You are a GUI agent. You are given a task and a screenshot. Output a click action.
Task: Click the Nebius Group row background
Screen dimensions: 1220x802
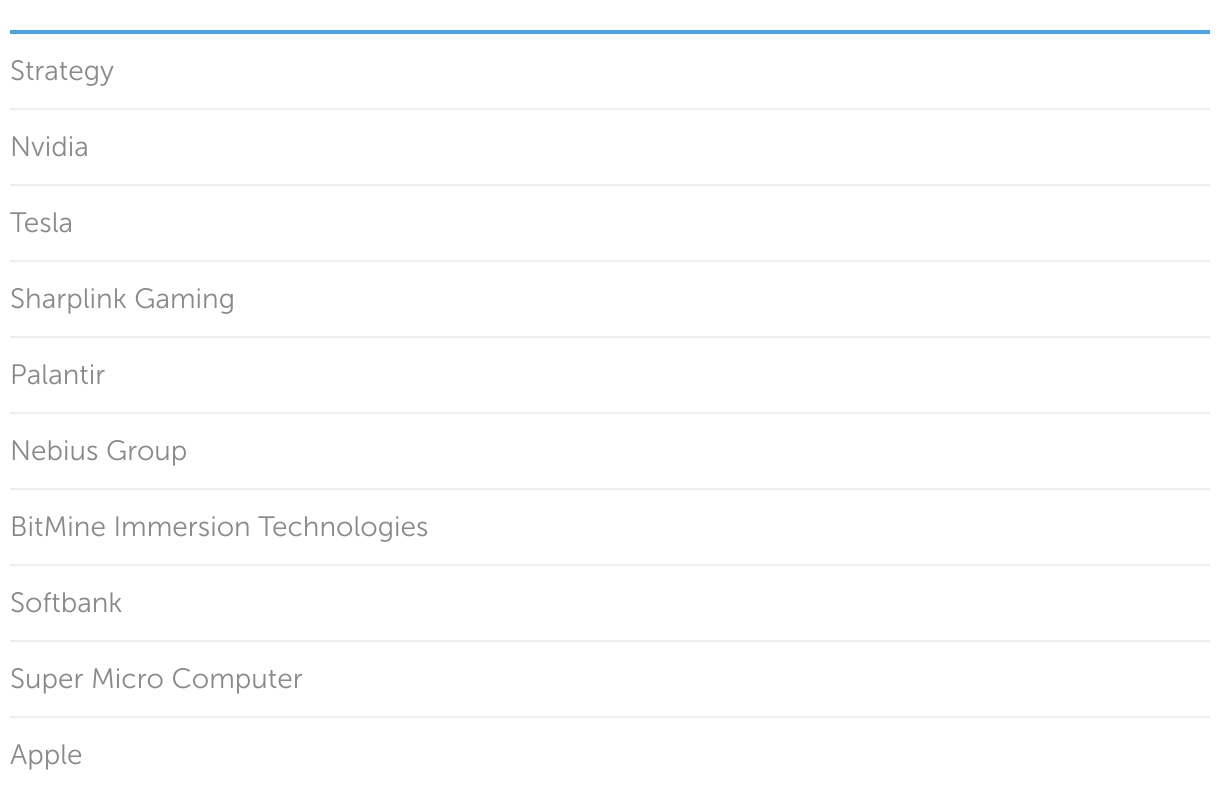tap(700, 451)
